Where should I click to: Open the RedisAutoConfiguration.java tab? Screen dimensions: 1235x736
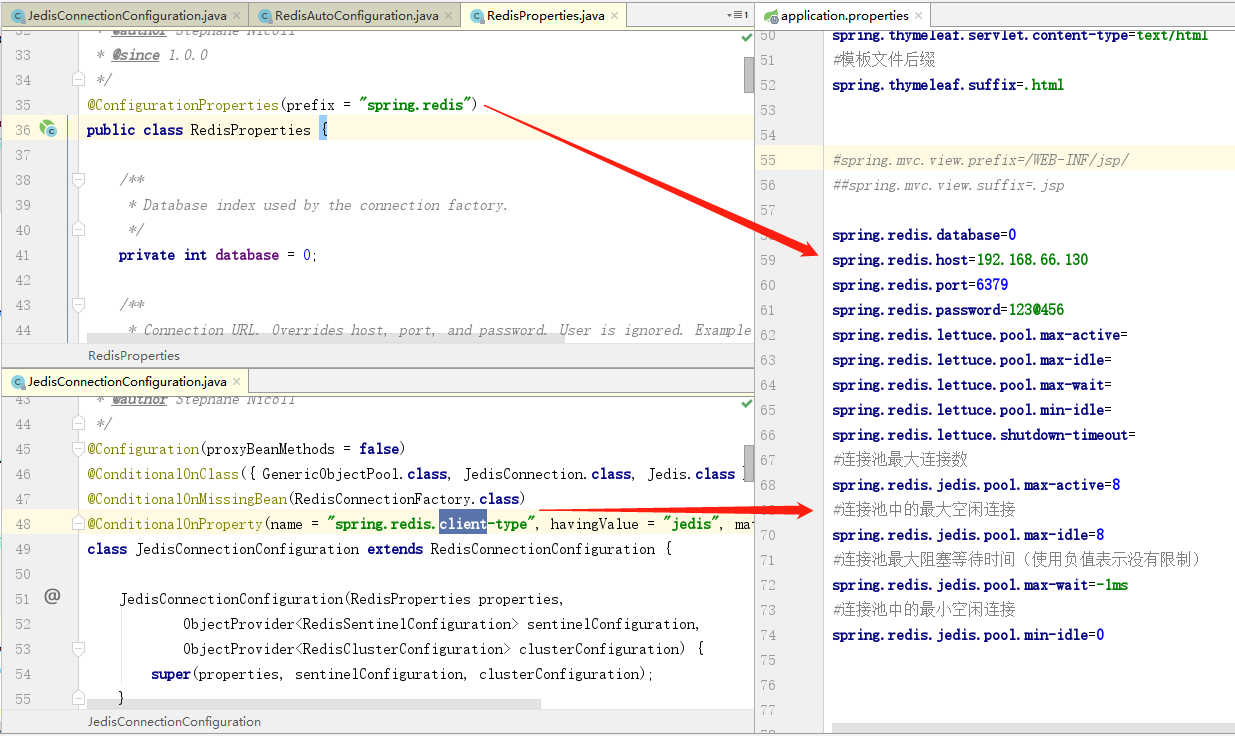(355, 16)
